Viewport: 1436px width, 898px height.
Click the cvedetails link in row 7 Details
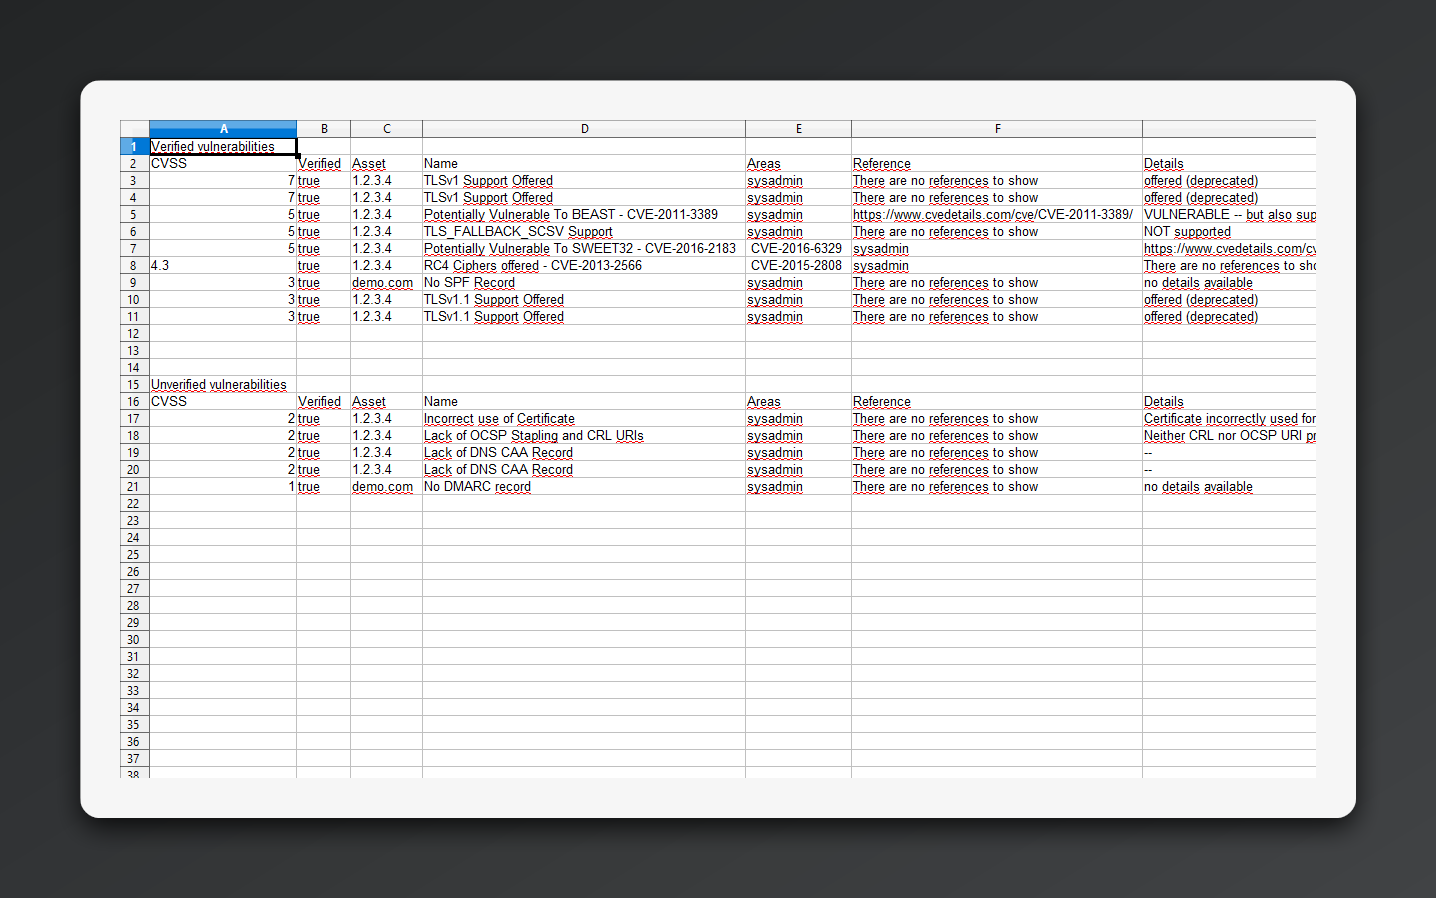click(x=1228, y=248)
